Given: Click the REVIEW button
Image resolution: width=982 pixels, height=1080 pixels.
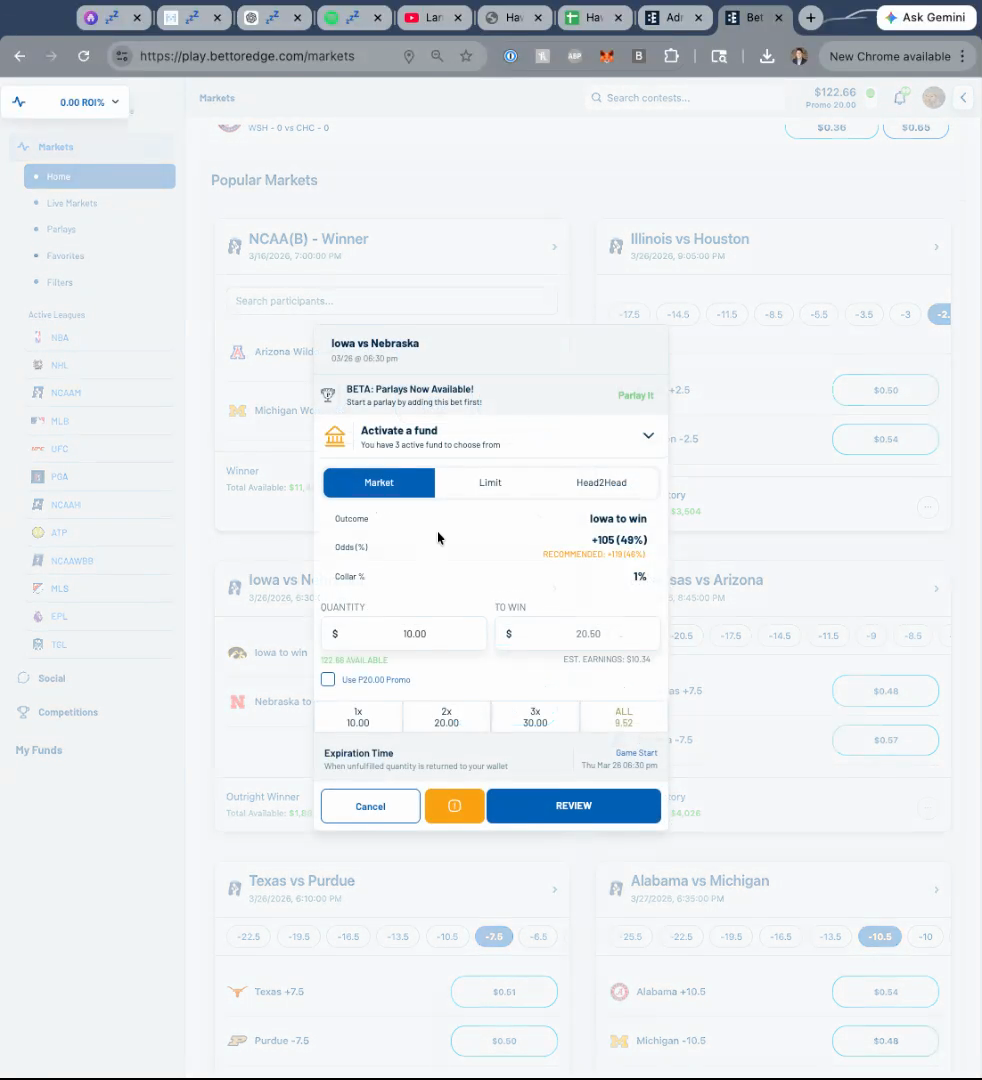Looking at the screenshot, I should pos(573,806).
